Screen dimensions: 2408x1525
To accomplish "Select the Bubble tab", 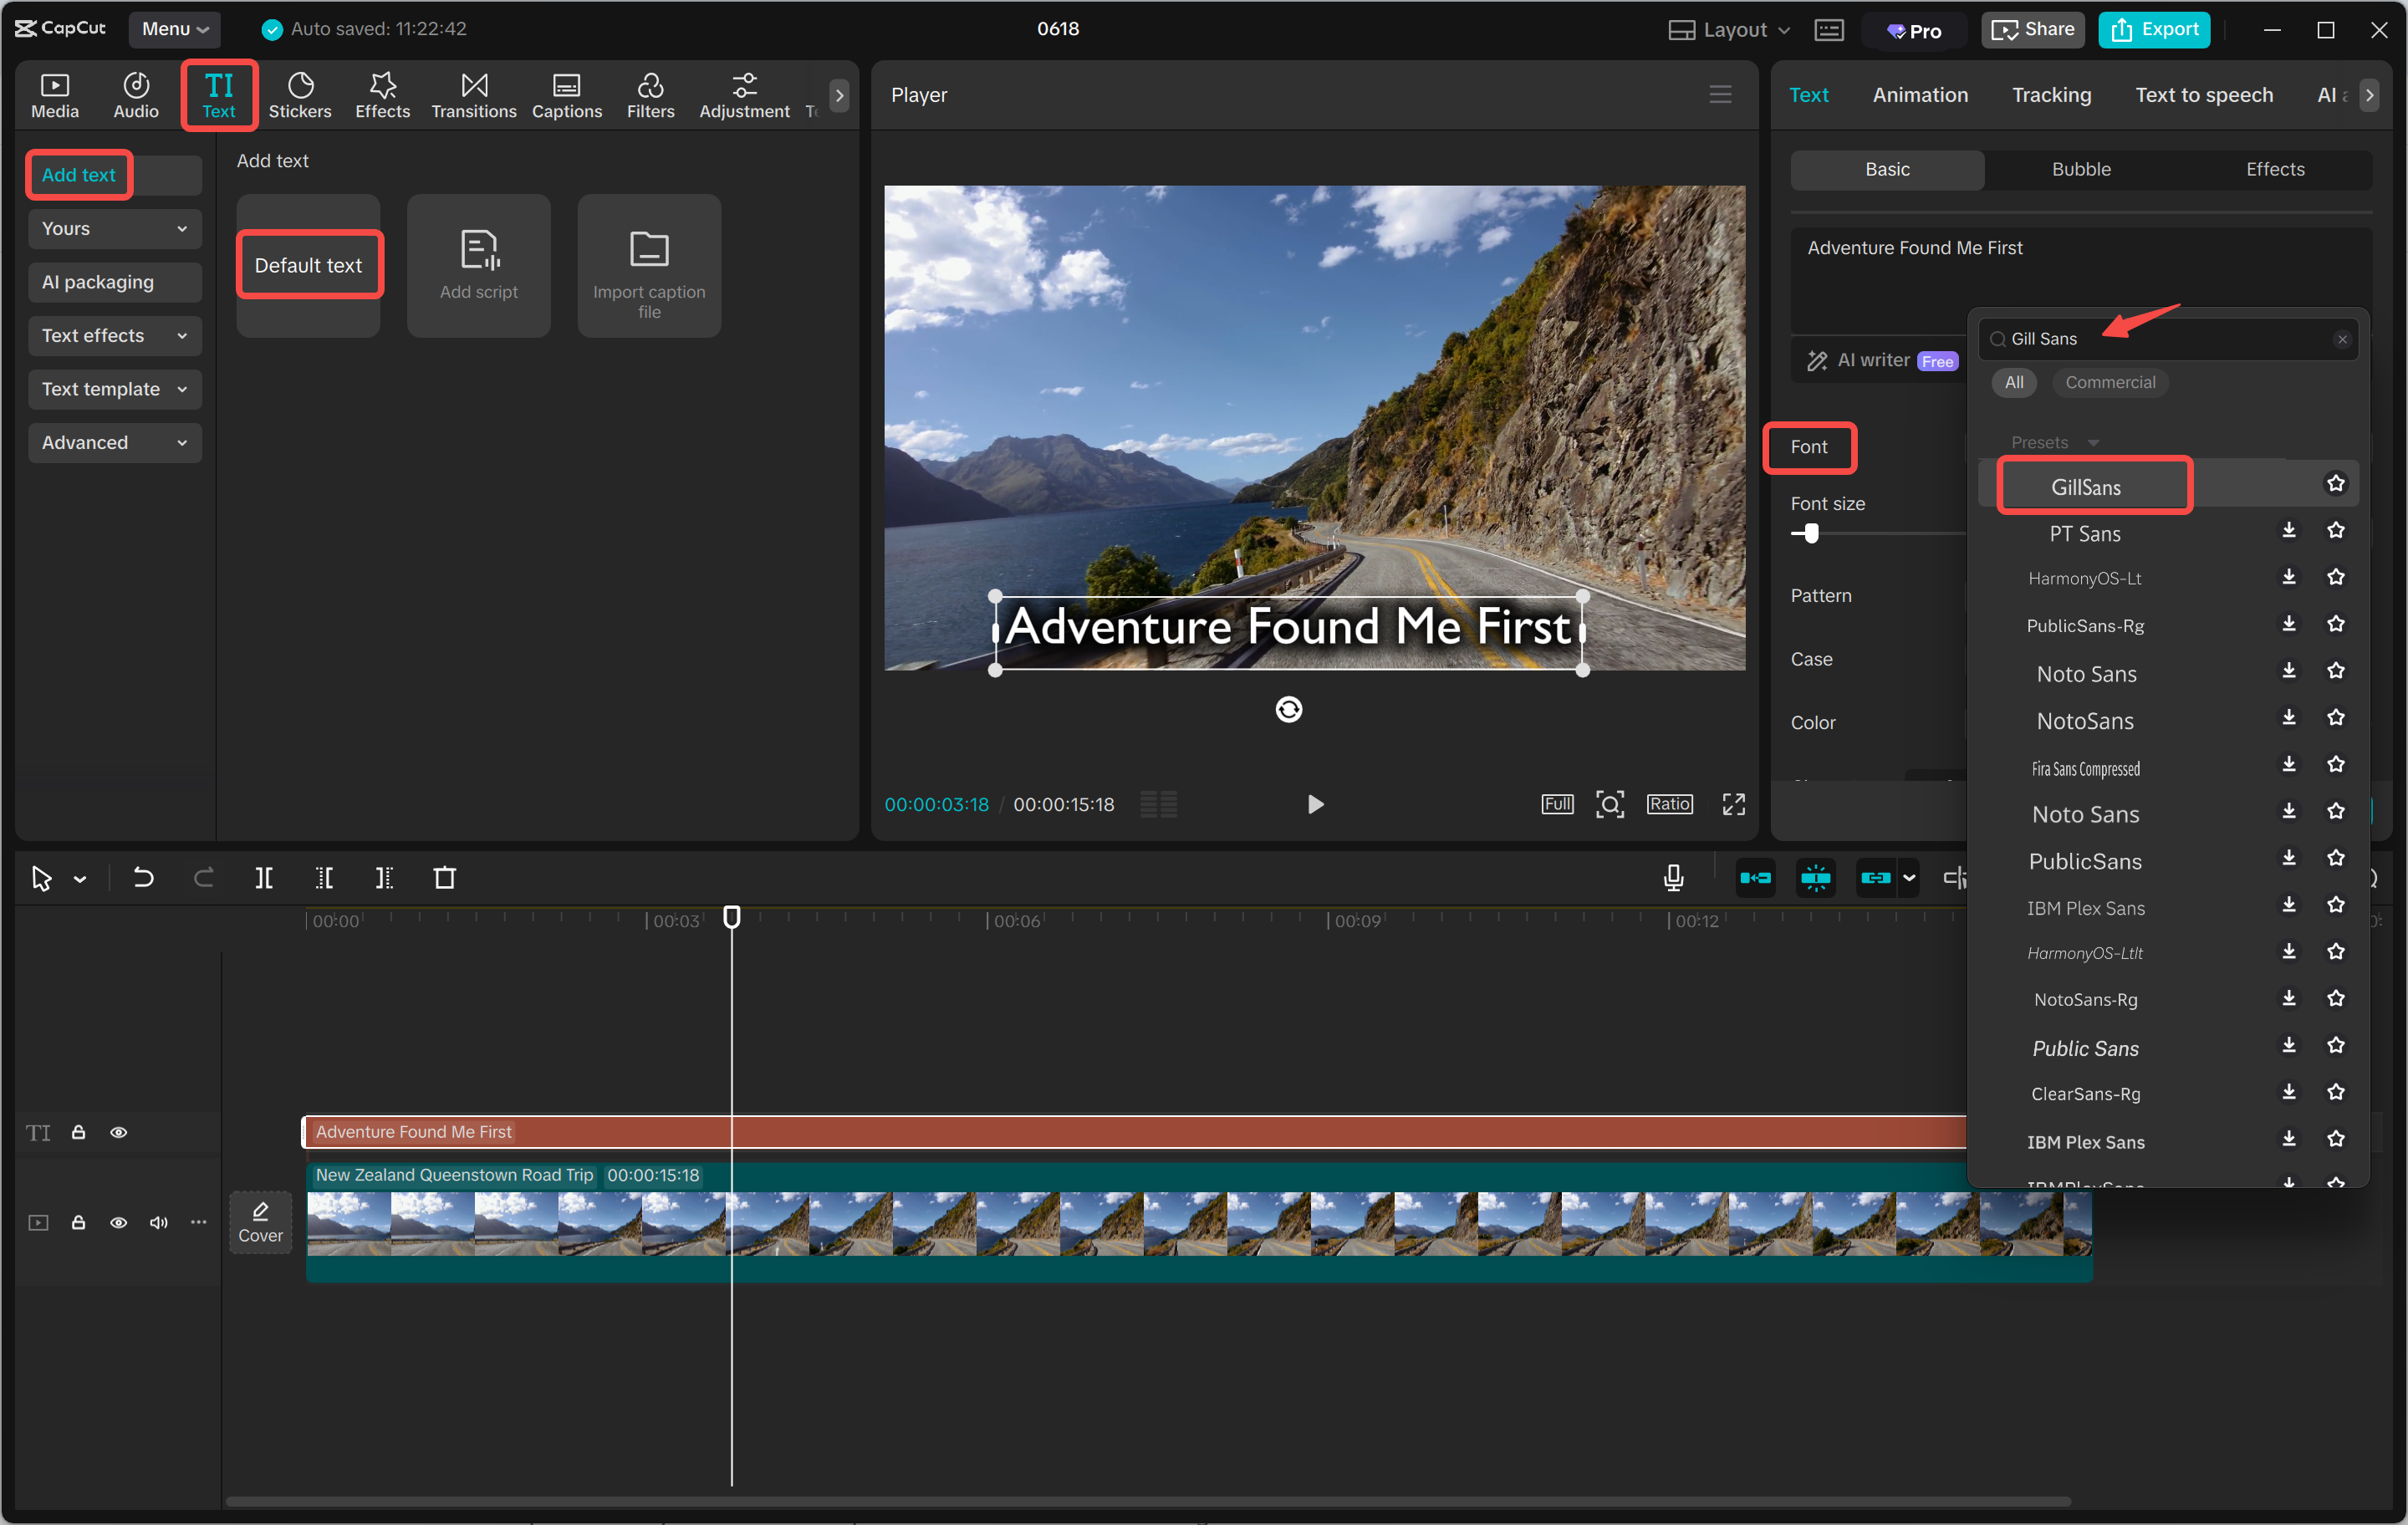I will click(2080, 169).
